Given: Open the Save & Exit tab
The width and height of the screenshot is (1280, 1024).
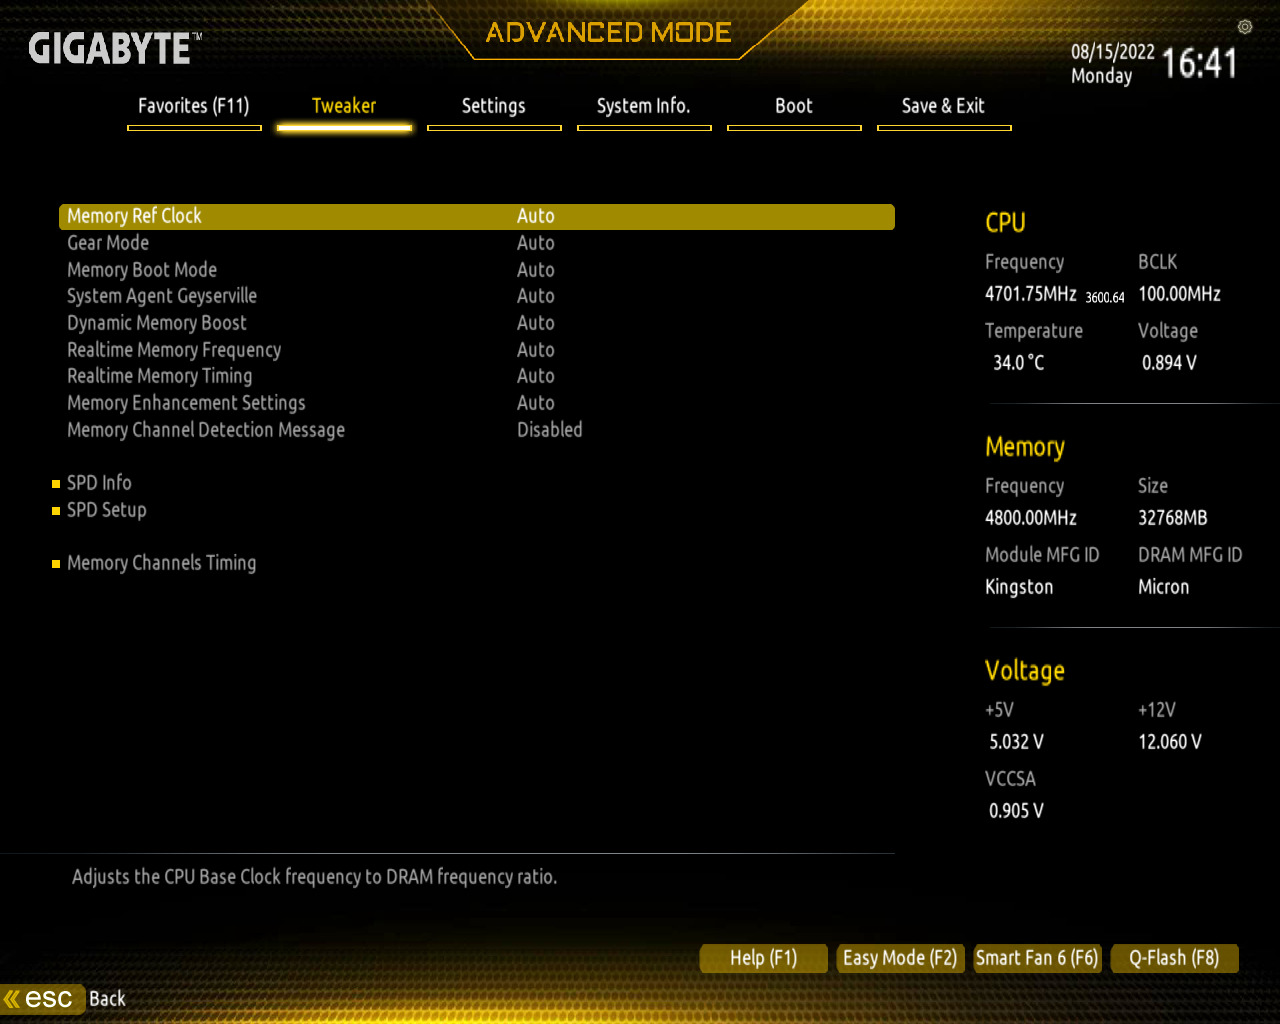Looking at the screenshot, I should click(944, 106).
